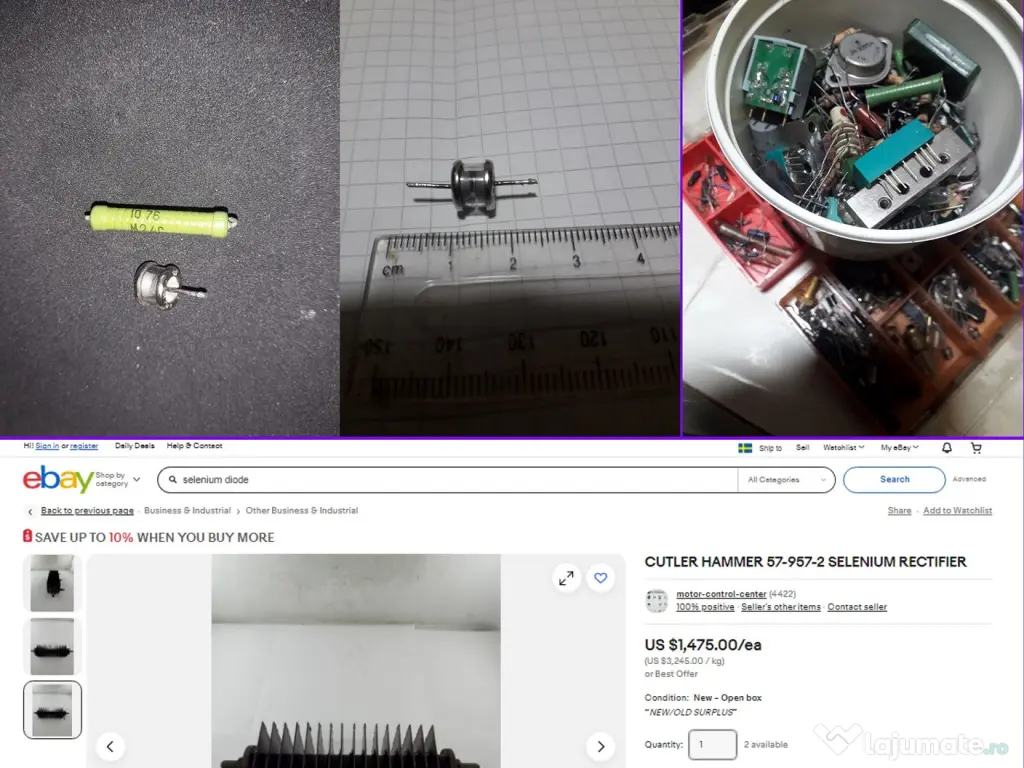Select the third product thumbnail
Viewport: 1024px width, 768px height.
point(51,710)
